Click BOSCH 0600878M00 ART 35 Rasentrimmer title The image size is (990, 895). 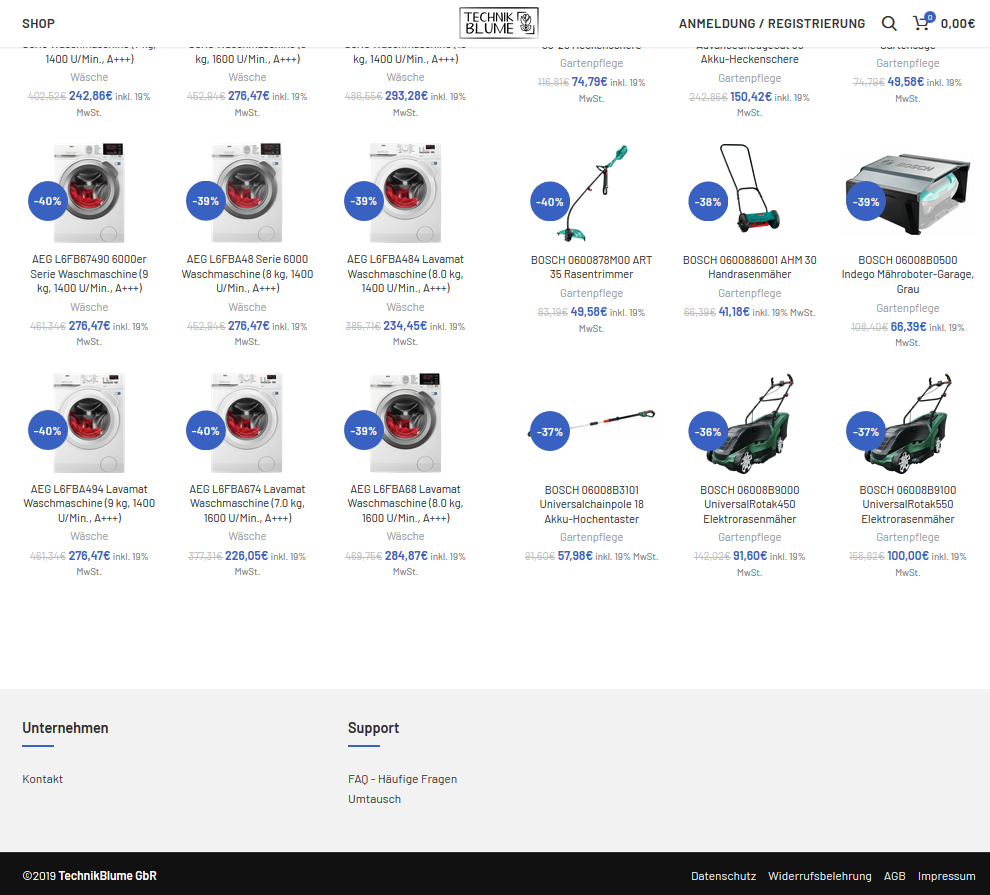(x=592, y=267)
